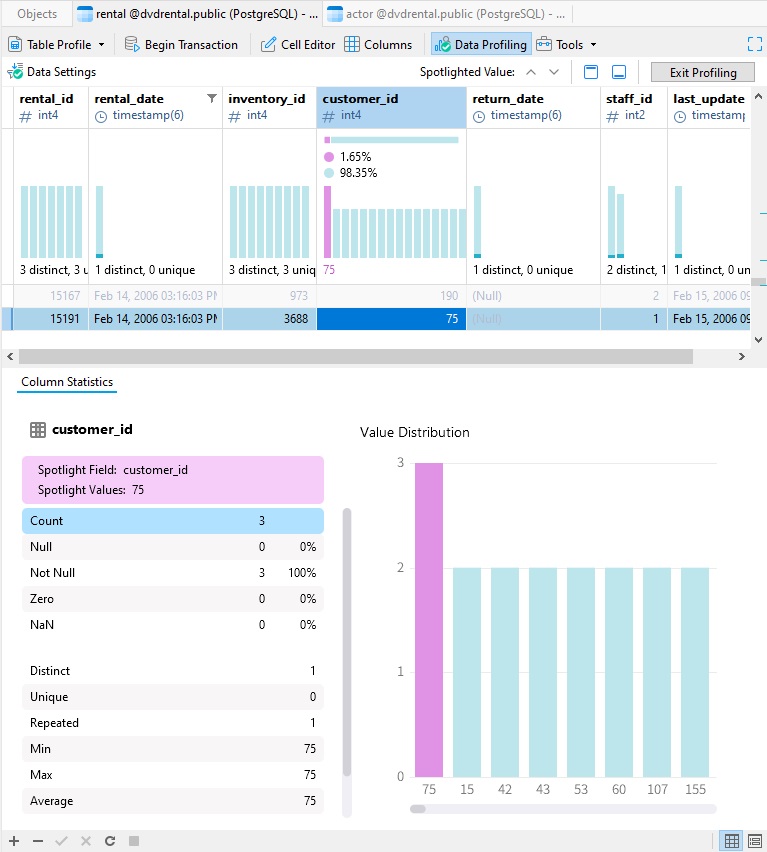Open Data Settings
This screenshot has width=767, height=852.
tap(52, 72)
